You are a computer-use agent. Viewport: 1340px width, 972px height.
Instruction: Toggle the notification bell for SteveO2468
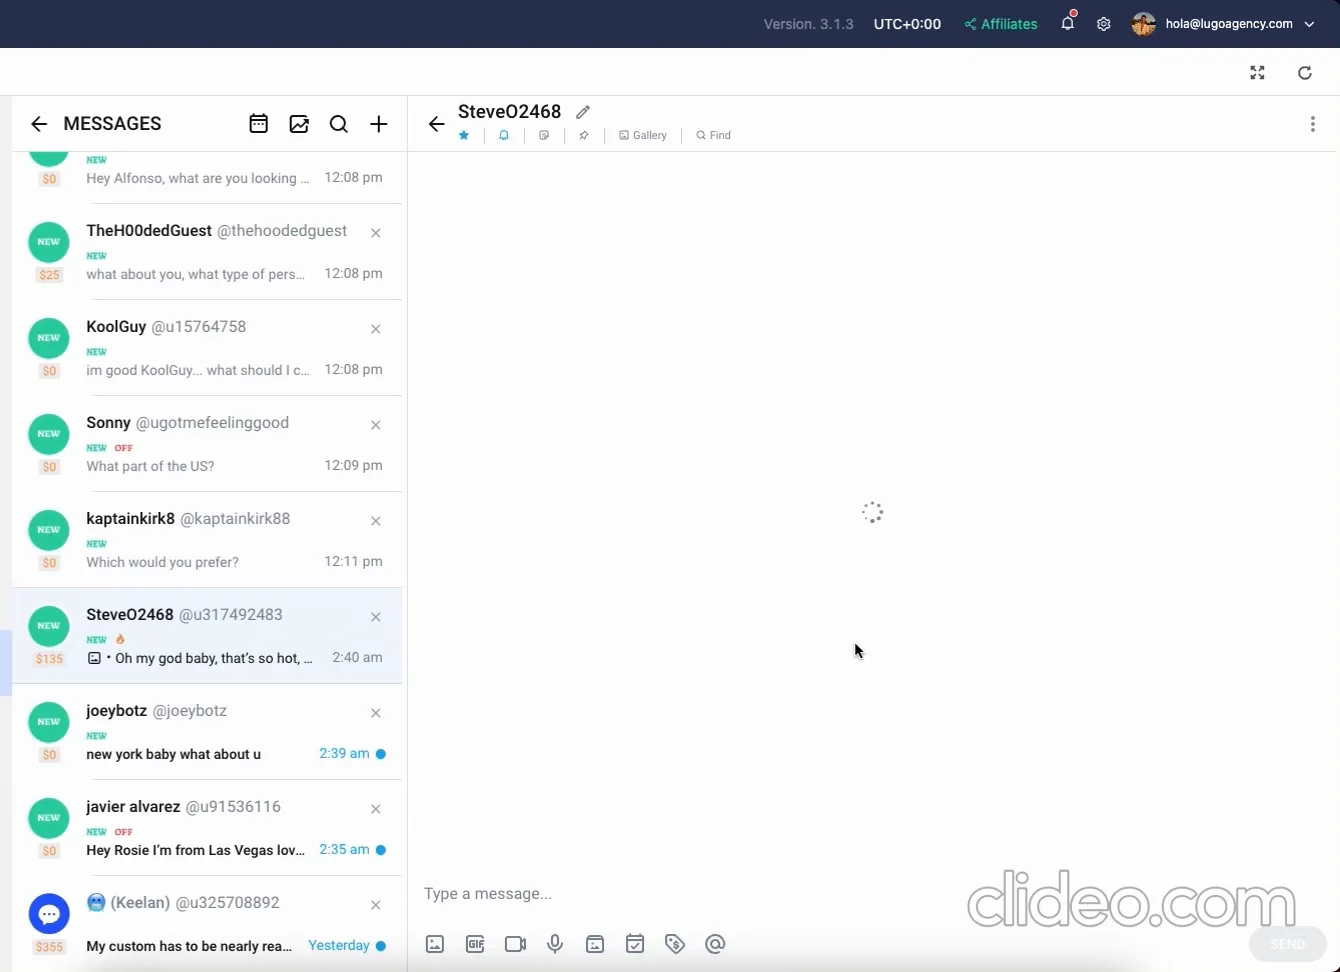tap(504, 135)
